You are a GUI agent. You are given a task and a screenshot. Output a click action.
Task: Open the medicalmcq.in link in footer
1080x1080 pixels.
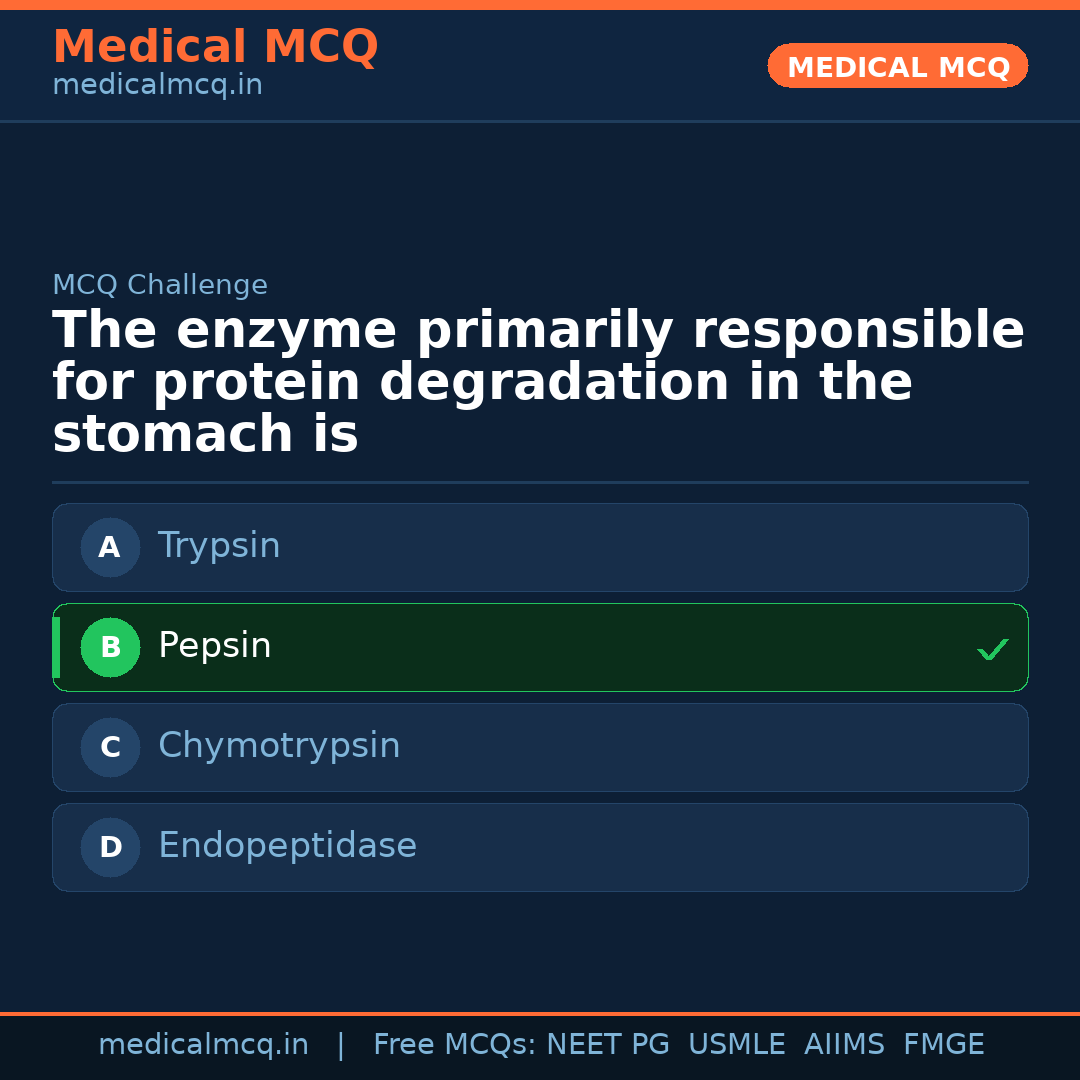[203, 1045]
